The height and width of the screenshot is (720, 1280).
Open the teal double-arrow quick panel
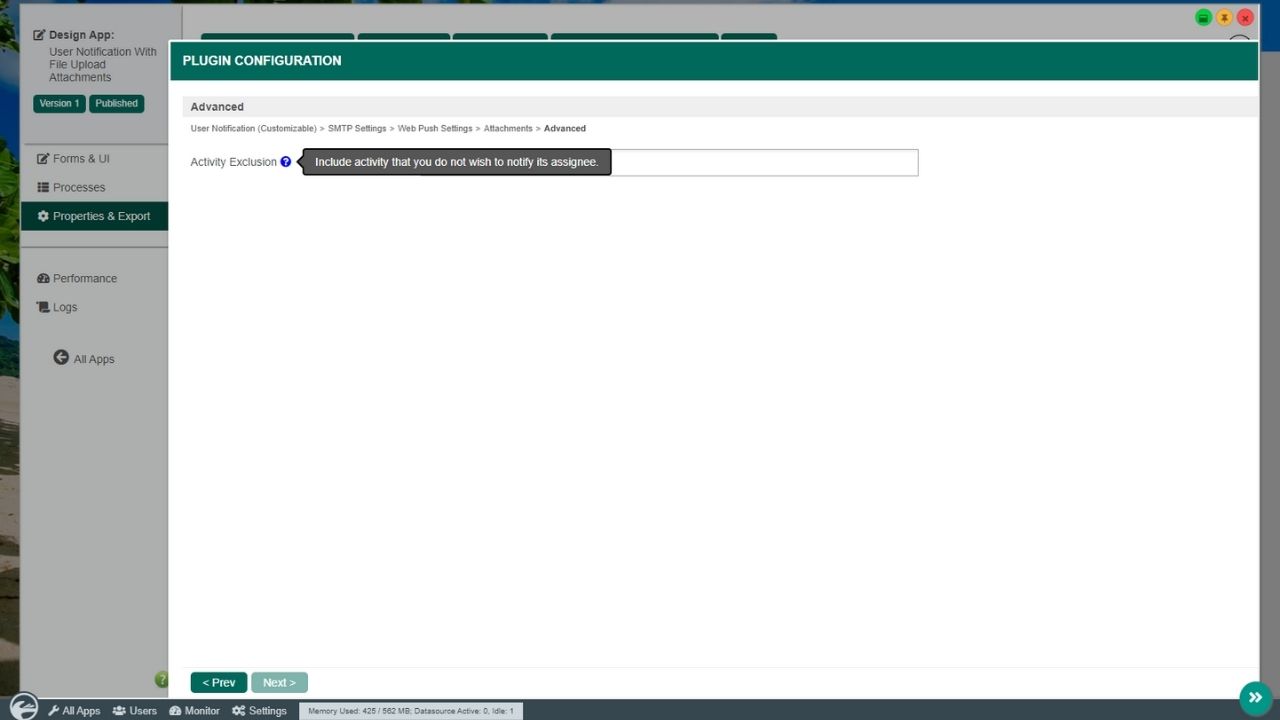coord(1255,697)
